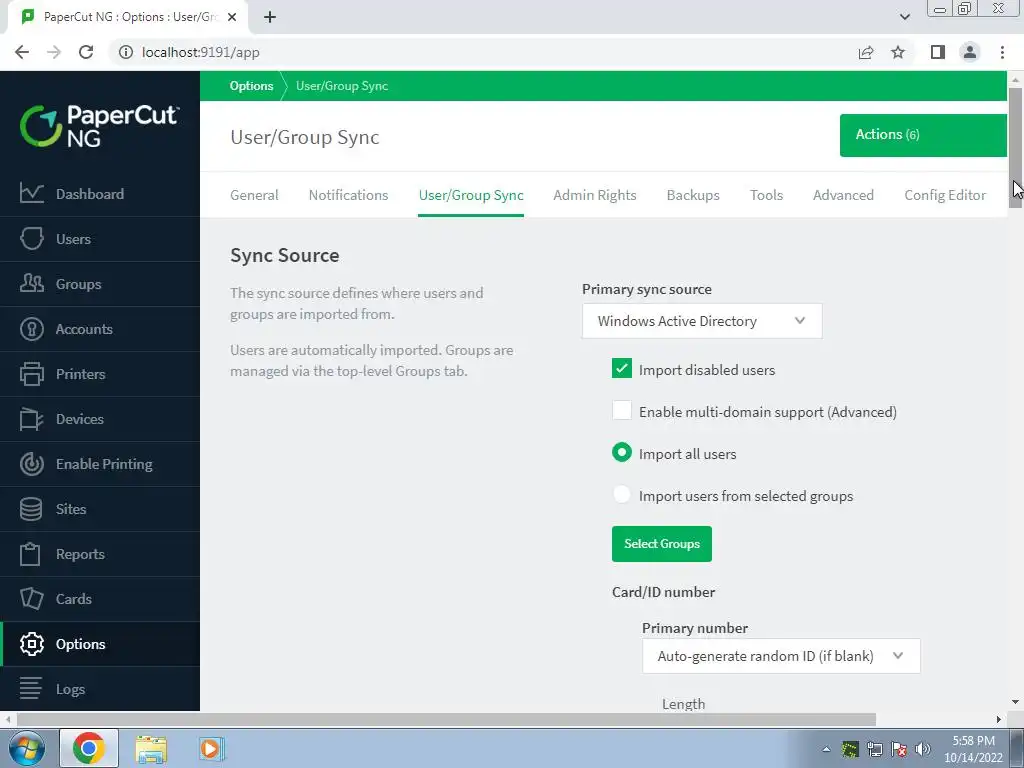The width and height of the screenshot is (1024, 768).
Task: Open Primary number dropdown
Action: (x=781, y=656)
